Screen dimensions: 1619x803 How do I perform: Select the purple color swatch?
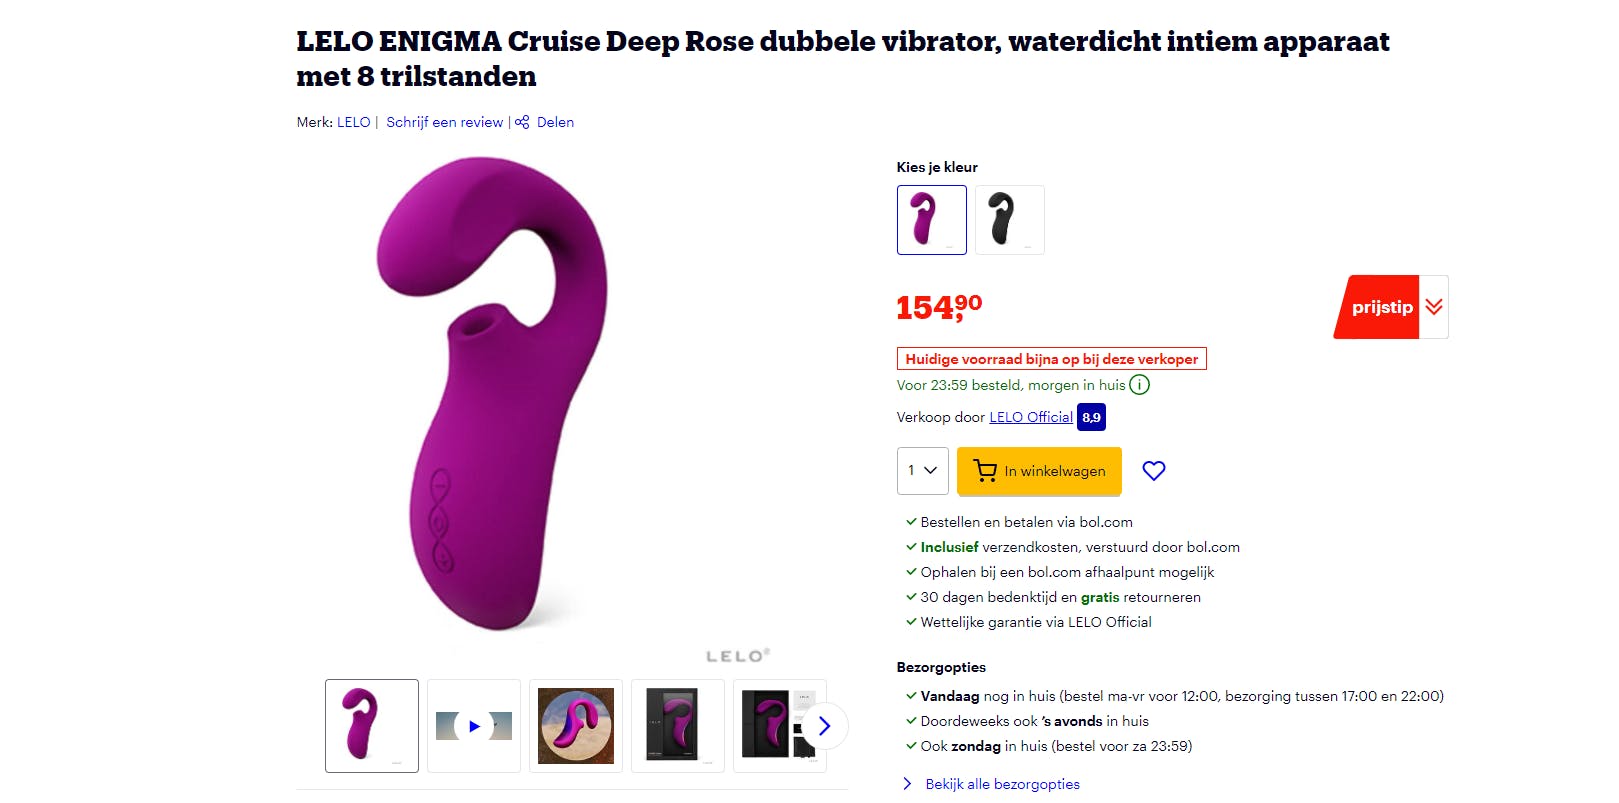[931, 220]
